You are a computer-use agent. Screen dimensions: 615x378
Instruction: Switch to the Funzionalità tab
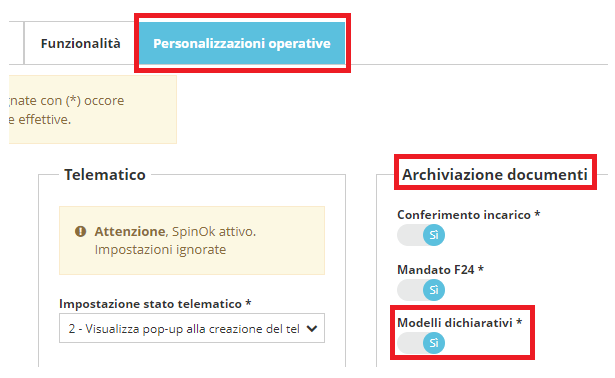(80, 43)
